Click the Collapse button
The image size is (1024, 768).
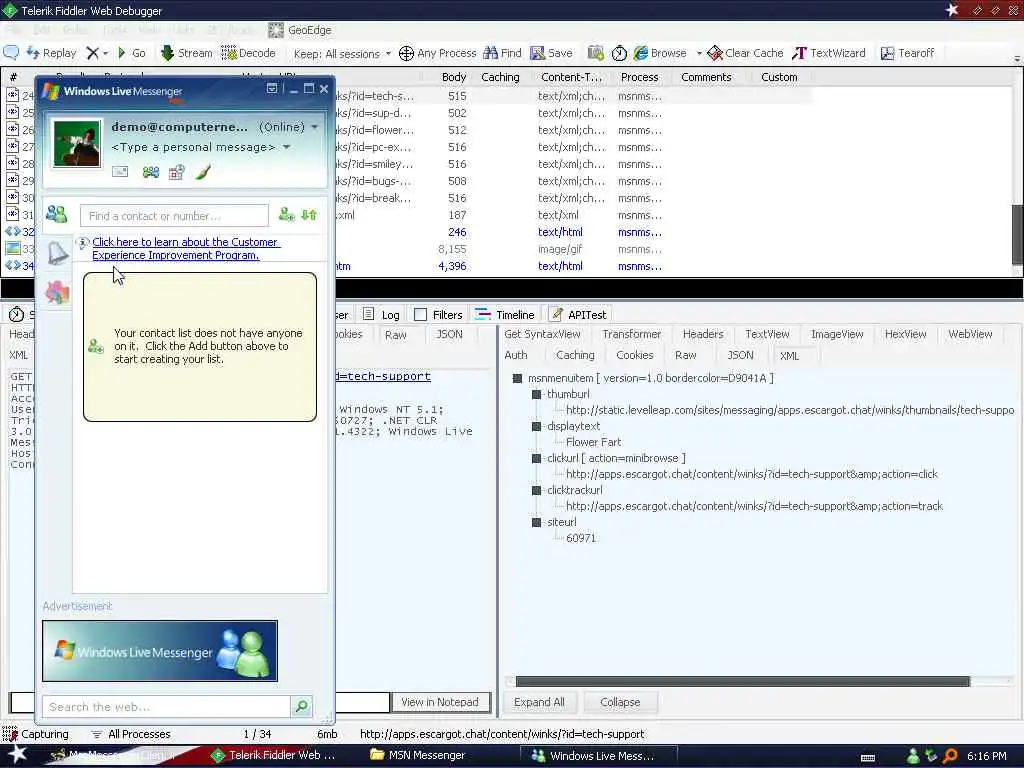(620, 702)
